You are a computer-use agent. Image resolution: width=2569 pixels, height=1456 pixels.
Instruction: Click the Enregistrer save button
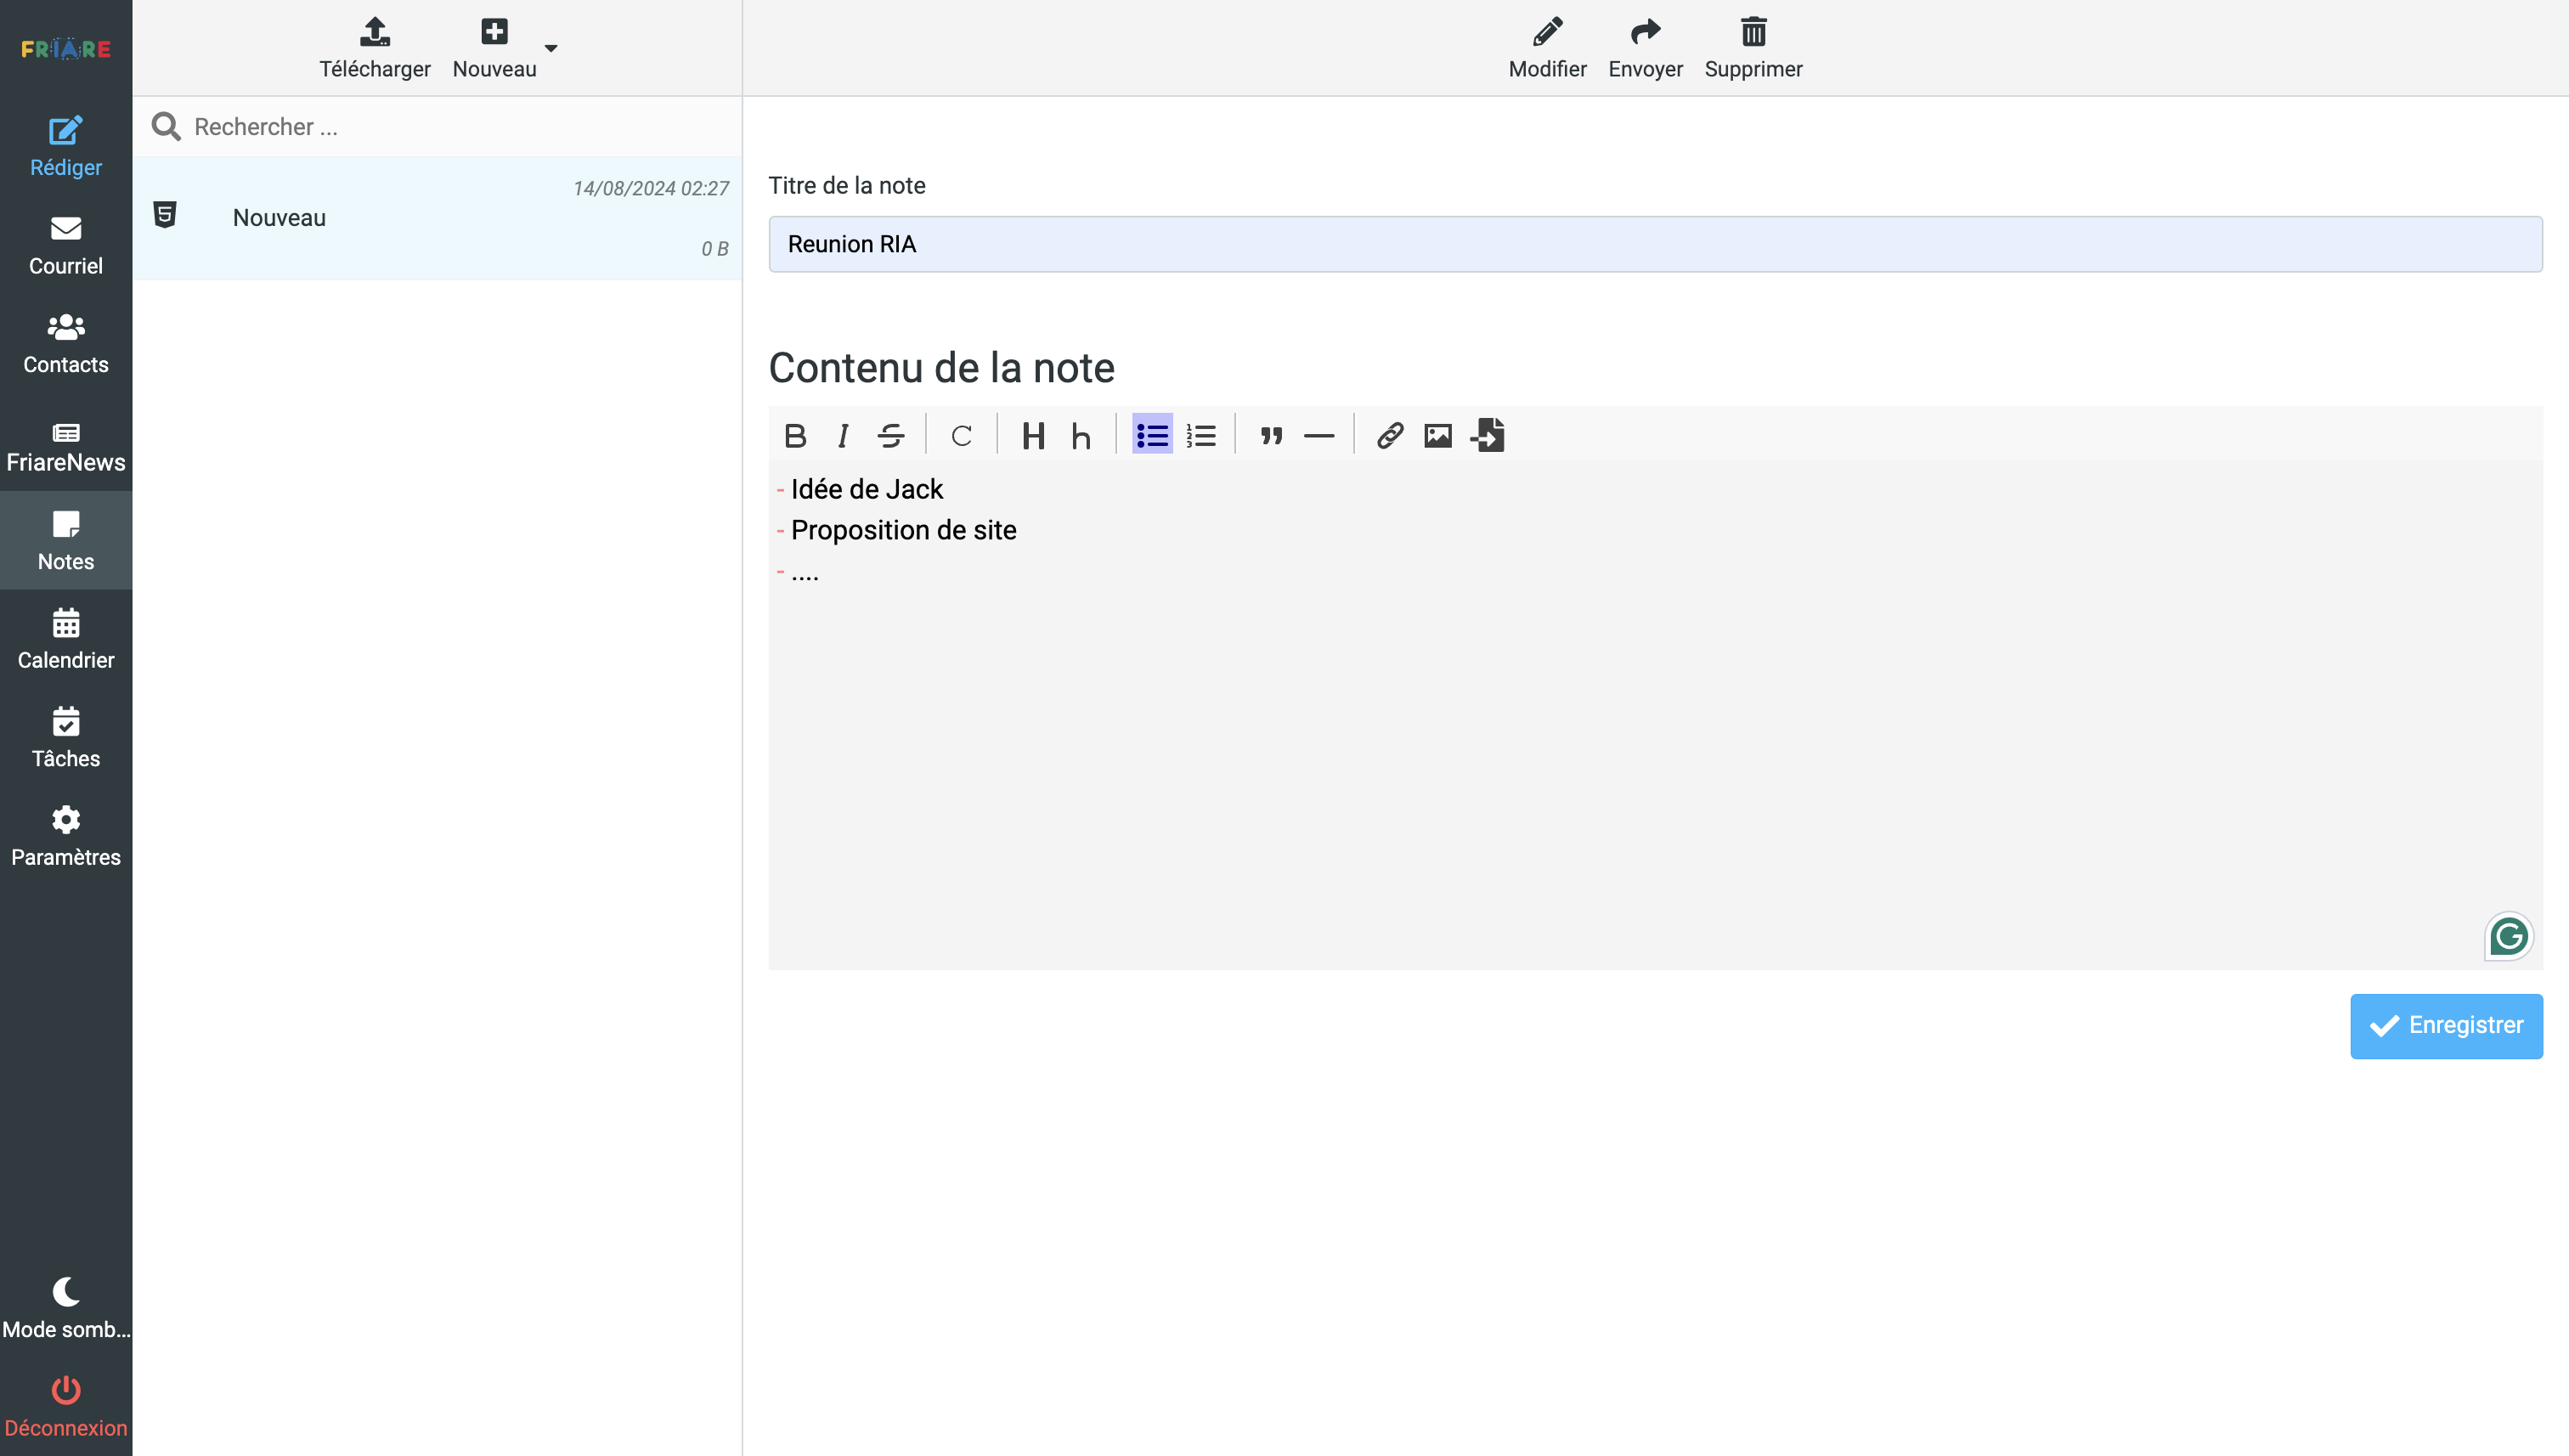(2446, 1025)
